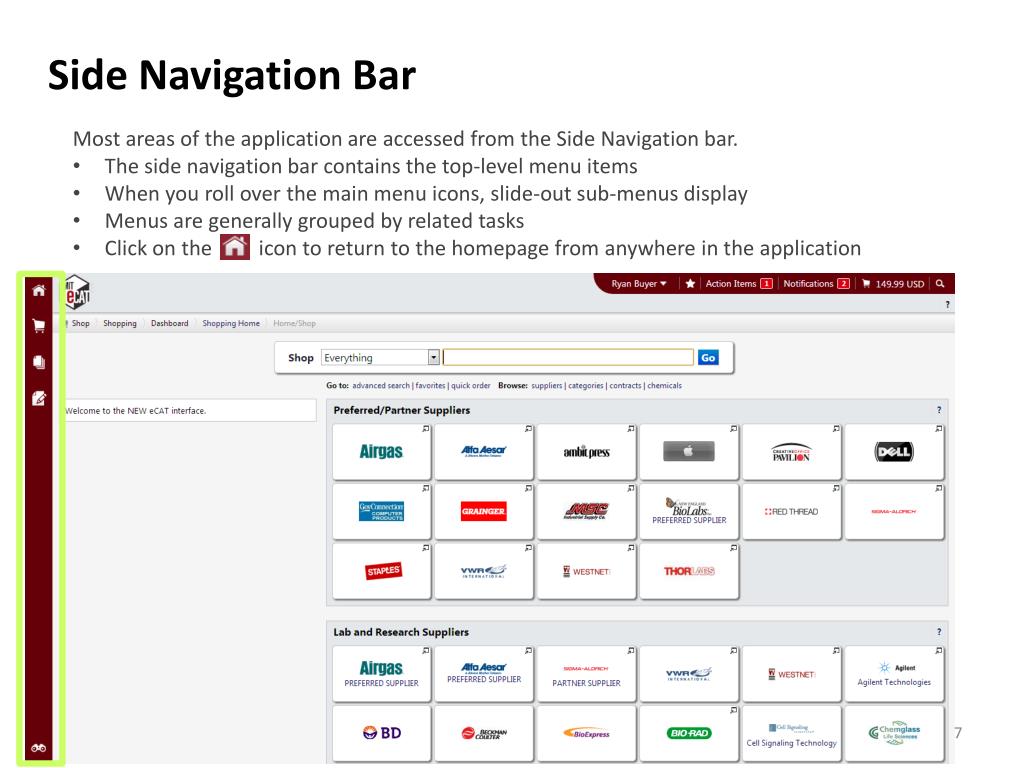Click the binoculars icon at the side bar bottom
This screenshot has width=1024, height=768.
click(39, 748)
